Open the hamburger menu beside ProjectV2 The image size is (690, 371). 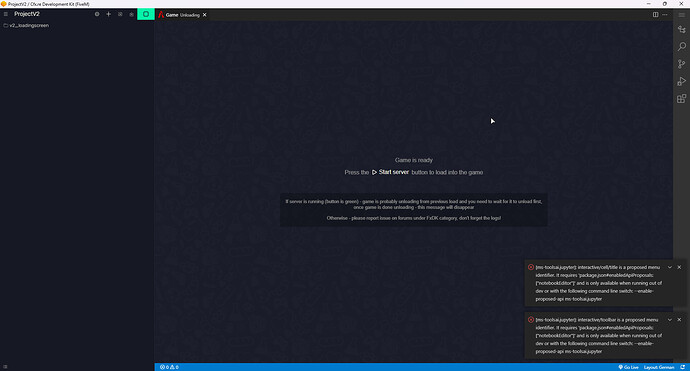(x=6, y=14)
